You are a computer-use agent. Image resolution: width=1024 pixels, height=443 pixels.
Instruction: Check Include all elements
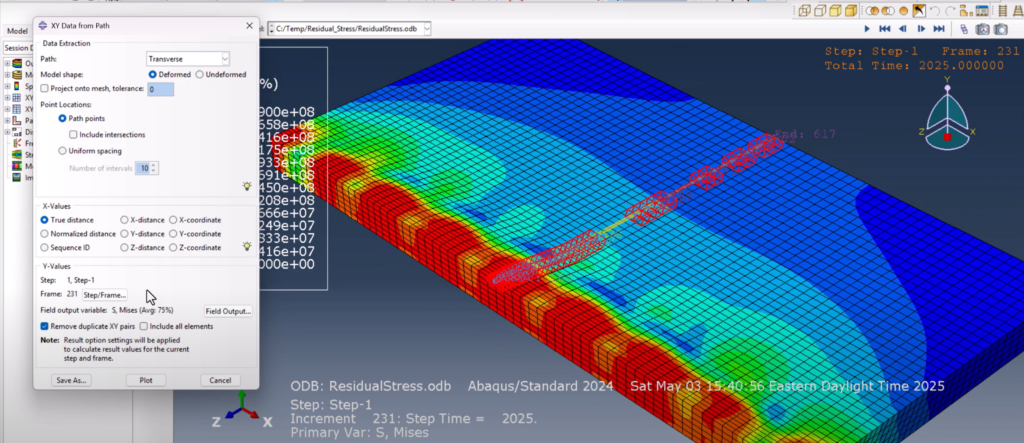click(x=144, y=326)
